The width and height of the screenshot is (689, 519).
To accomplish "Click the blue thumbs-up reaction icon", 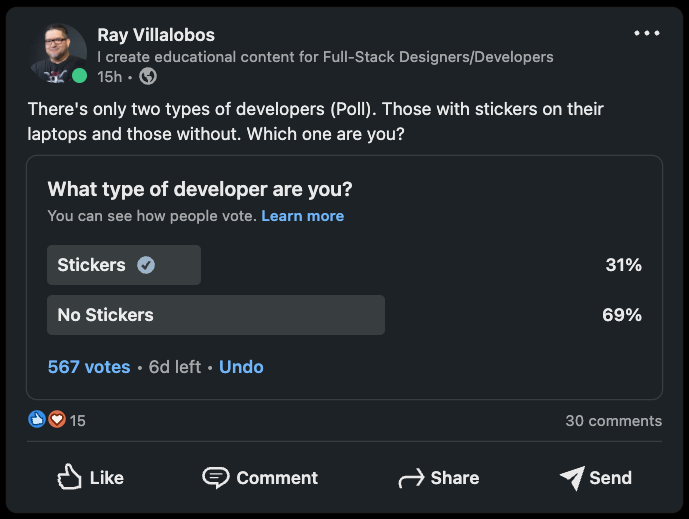I will pyautogui.click(x=37, y=419).
